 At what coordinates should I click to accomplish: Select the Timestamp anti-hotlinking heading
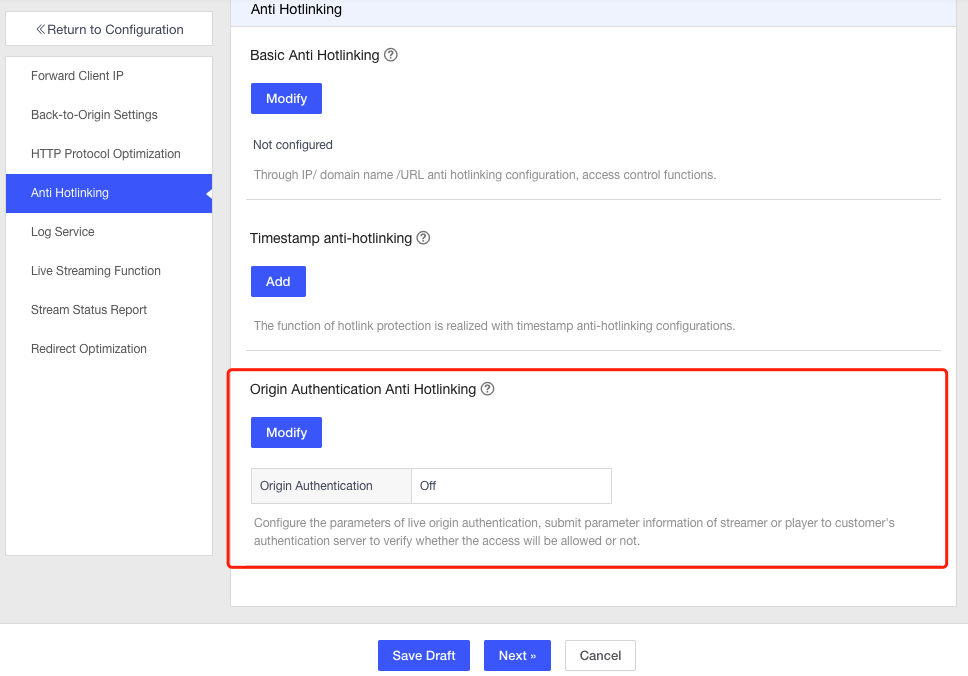coord(331,238)
